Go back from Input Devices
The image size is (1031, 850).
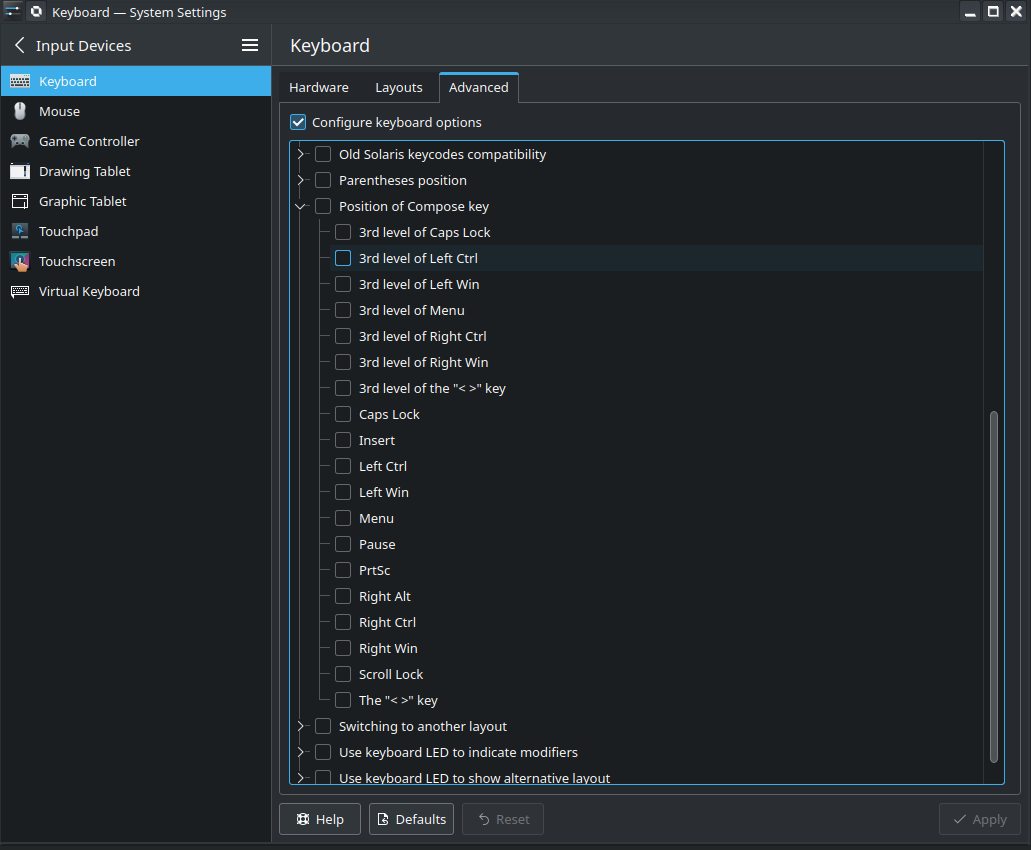[20, 45]
